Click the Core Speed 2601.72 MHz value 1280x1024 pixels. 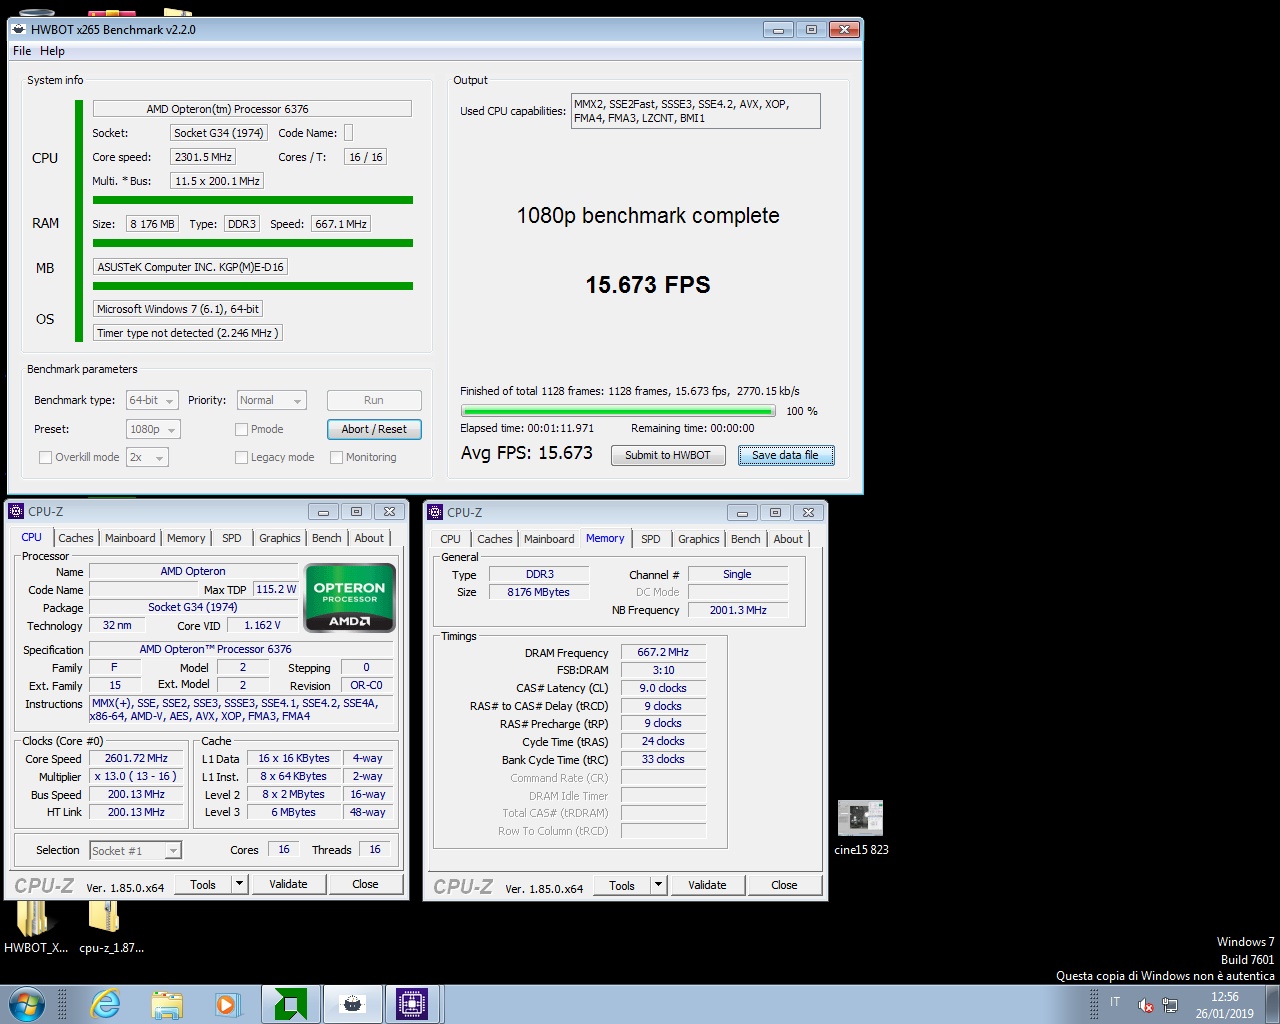(136, 758)
